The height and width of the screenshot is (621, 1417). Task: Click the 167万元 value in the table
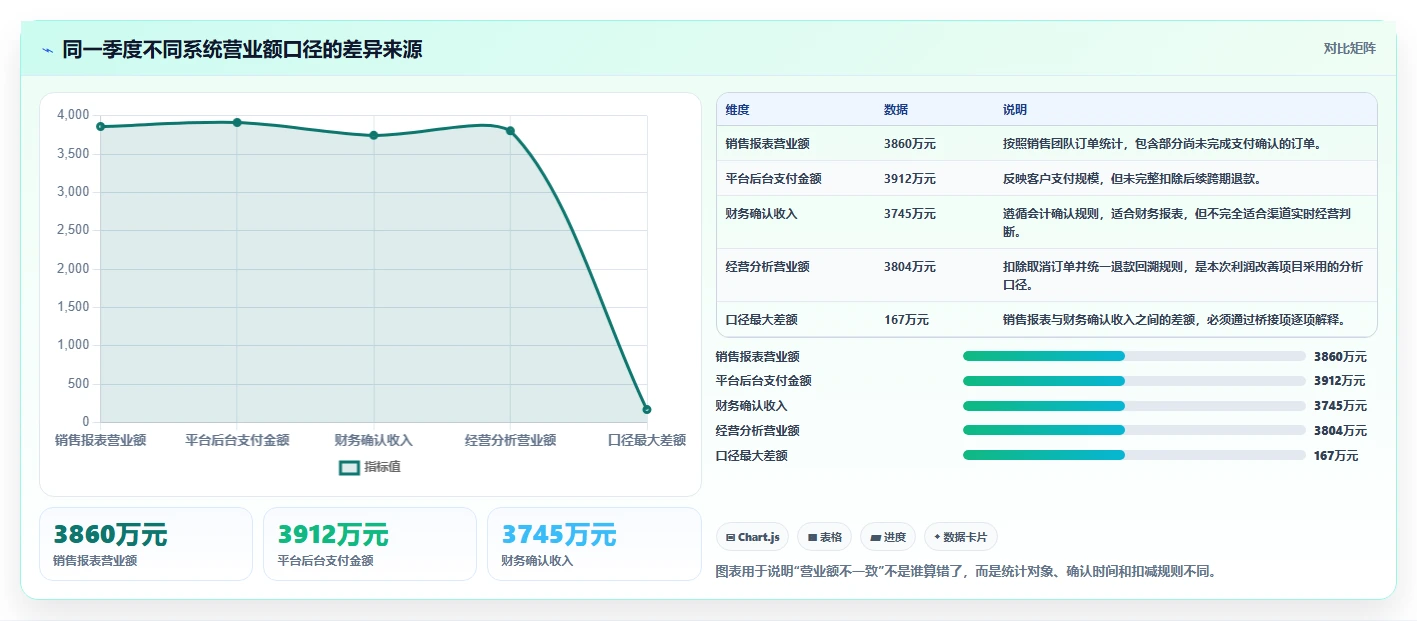click(x=906, y=320)
